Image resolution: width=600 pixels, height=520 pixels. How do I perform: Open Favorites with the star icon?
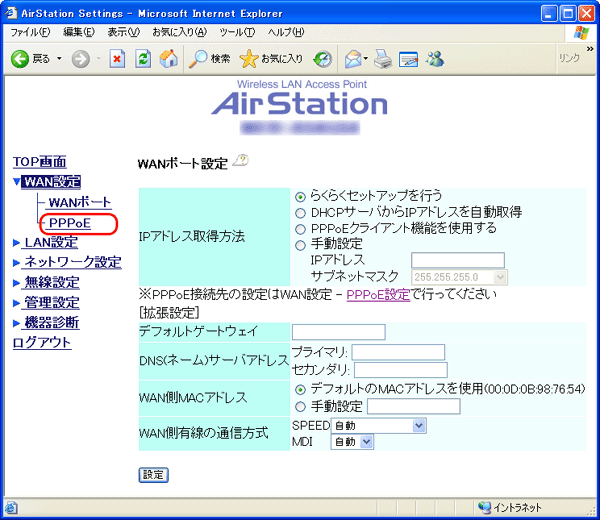tap(249, 59)
